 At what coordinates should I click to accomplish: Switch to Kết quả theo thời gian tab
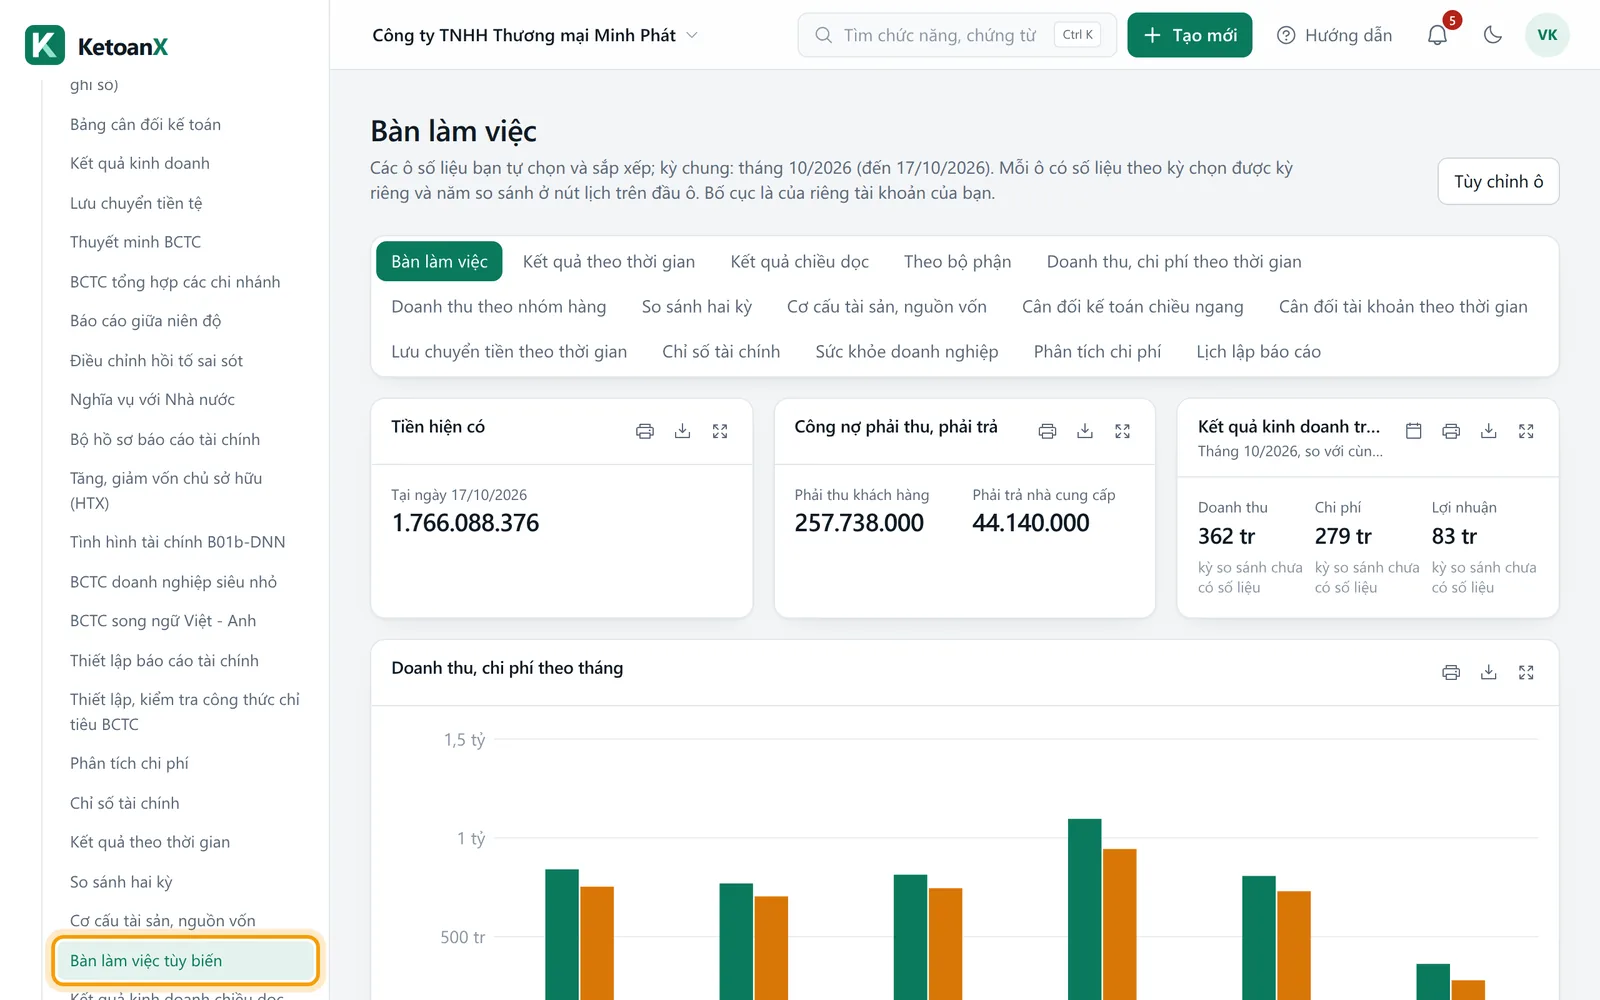(x=609, y=262)
